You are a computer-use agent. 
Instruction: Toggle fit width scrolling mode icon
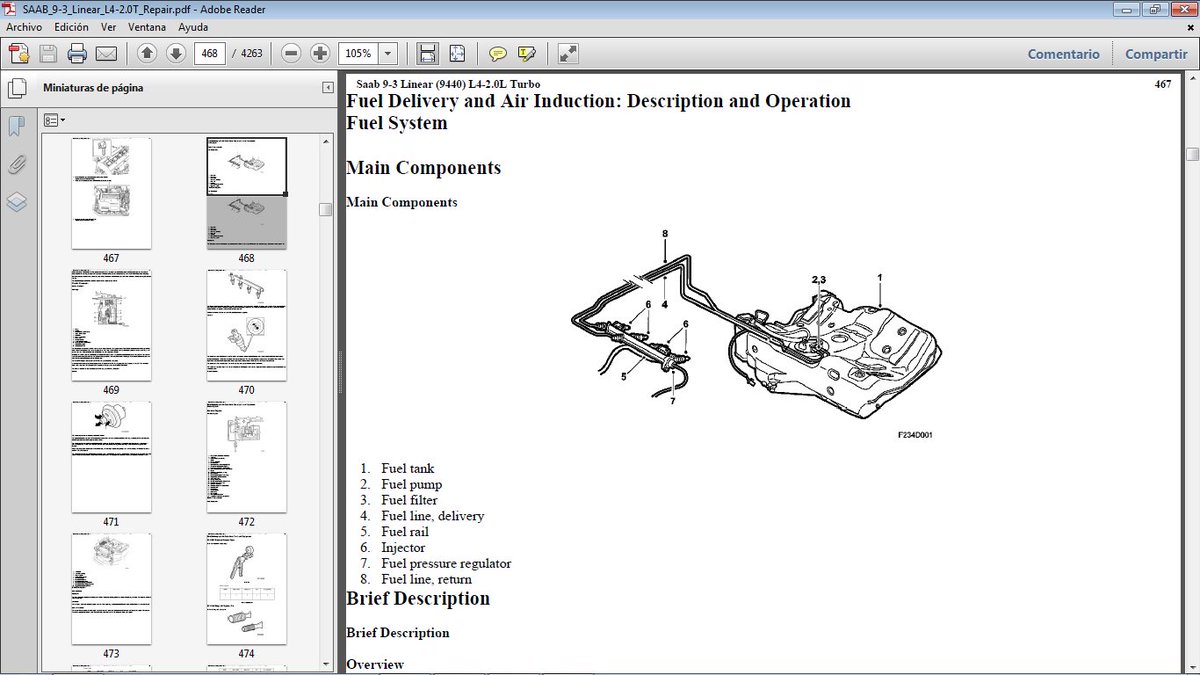pyautogui.click(x=427, y=53)
